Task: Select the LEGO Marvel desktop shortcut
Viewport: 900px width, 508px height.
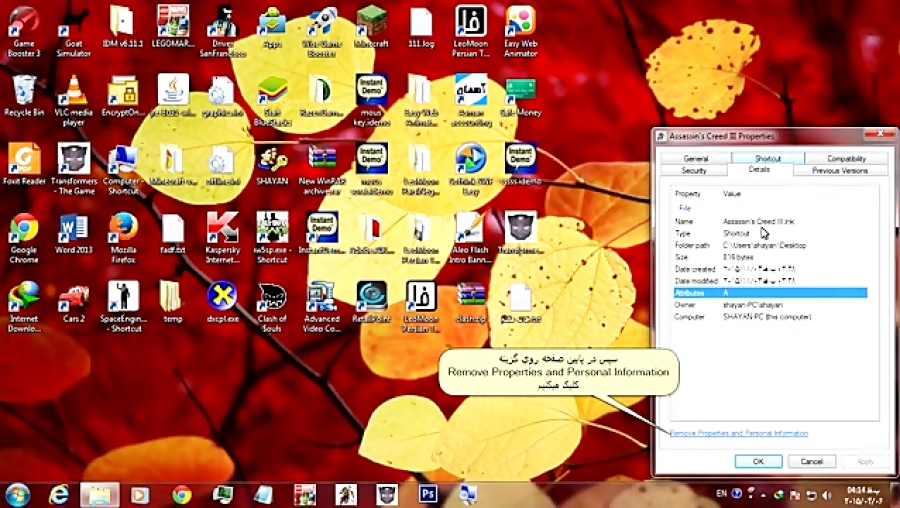Action: [x=172, y=27]
